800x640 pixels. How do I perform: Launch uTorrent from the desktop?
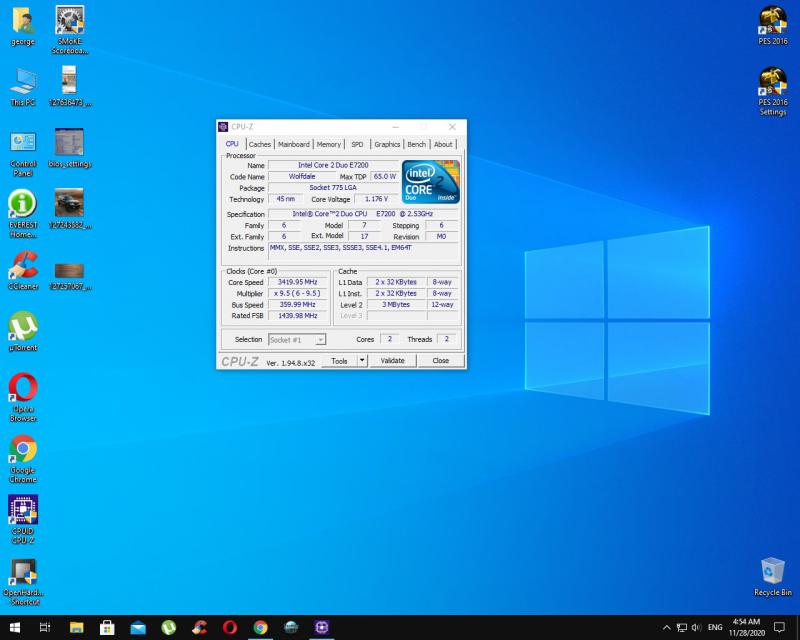pos(22,327)
